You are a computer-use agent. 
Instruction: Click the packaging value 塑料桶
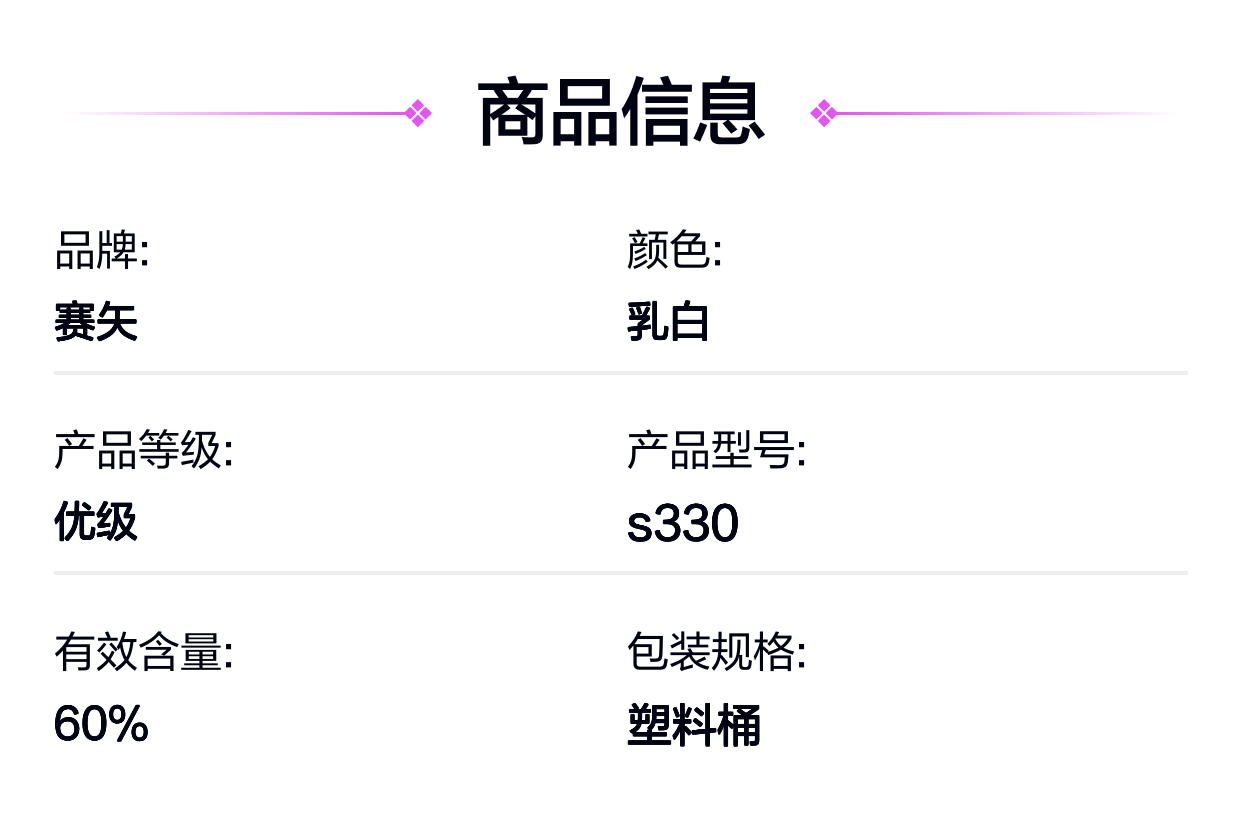[x=694, y=725]
